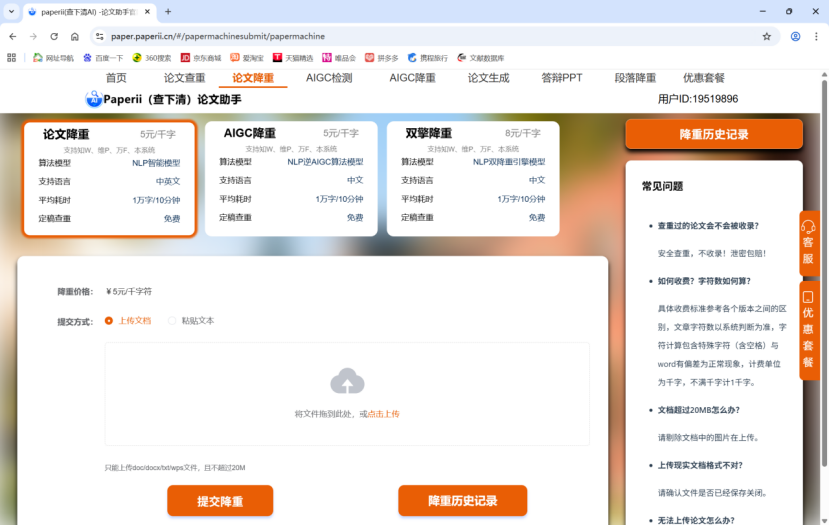The image size is (830, 526).
Task: Open the 文献数据库 bookmark
Action: coord(481,58)
